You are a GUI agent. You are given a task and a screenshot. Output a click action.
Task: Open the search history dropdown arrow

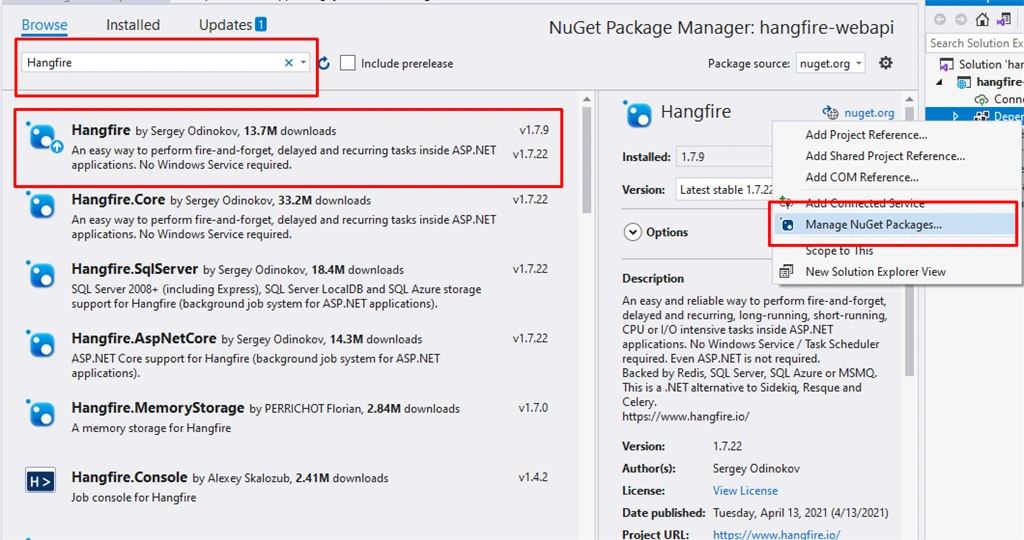303,63
